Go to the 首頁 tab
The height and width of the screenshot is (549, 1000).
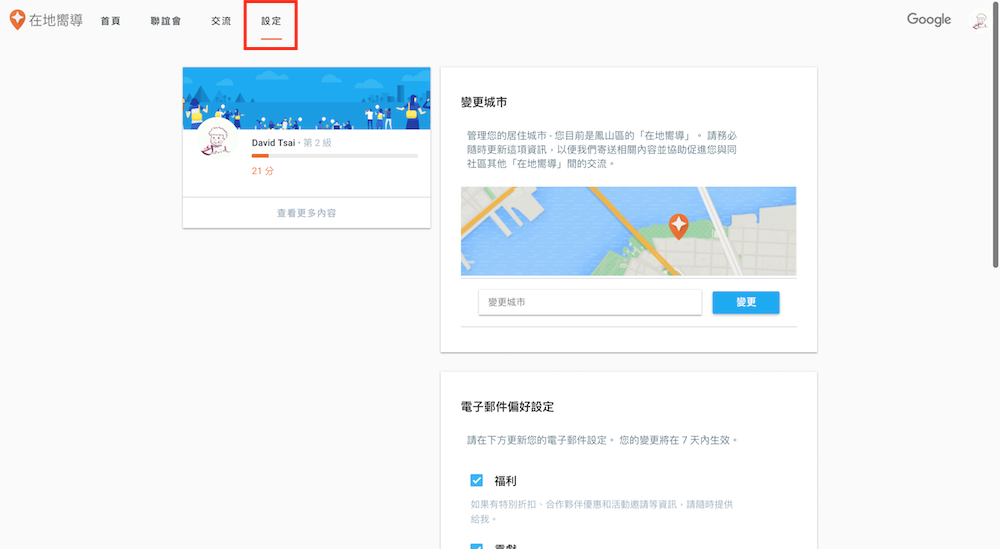(x=110, y=21)
